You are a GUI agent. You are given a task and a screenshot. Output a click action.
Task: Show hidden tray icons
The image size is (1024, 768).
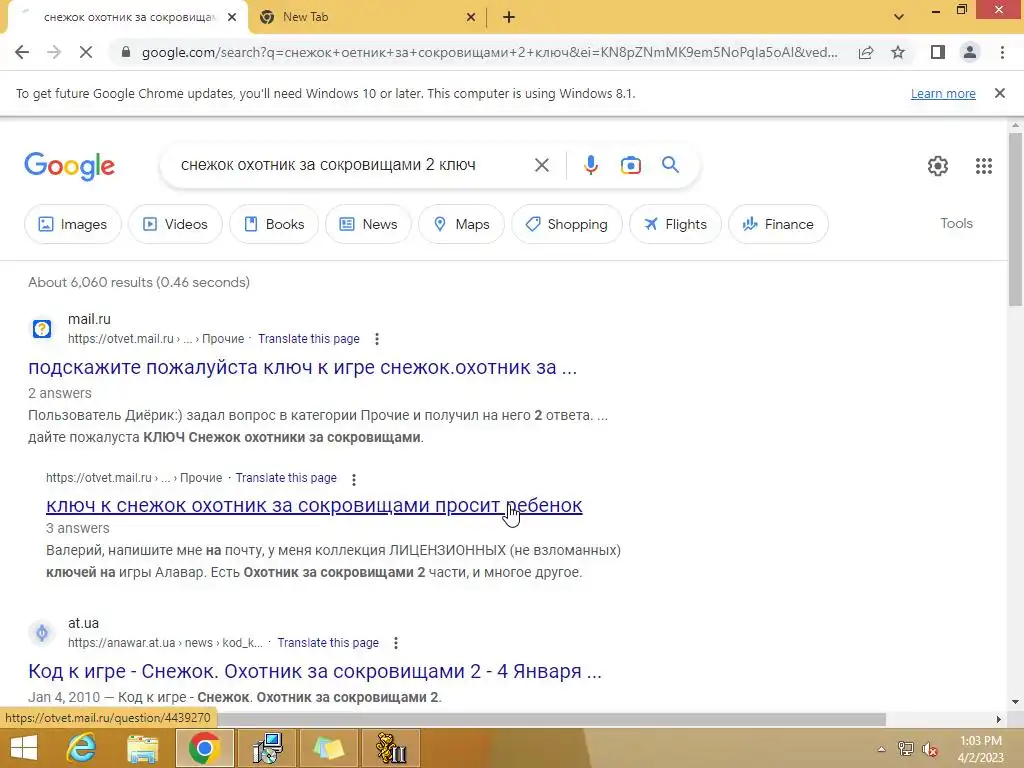tap(881, 749)
